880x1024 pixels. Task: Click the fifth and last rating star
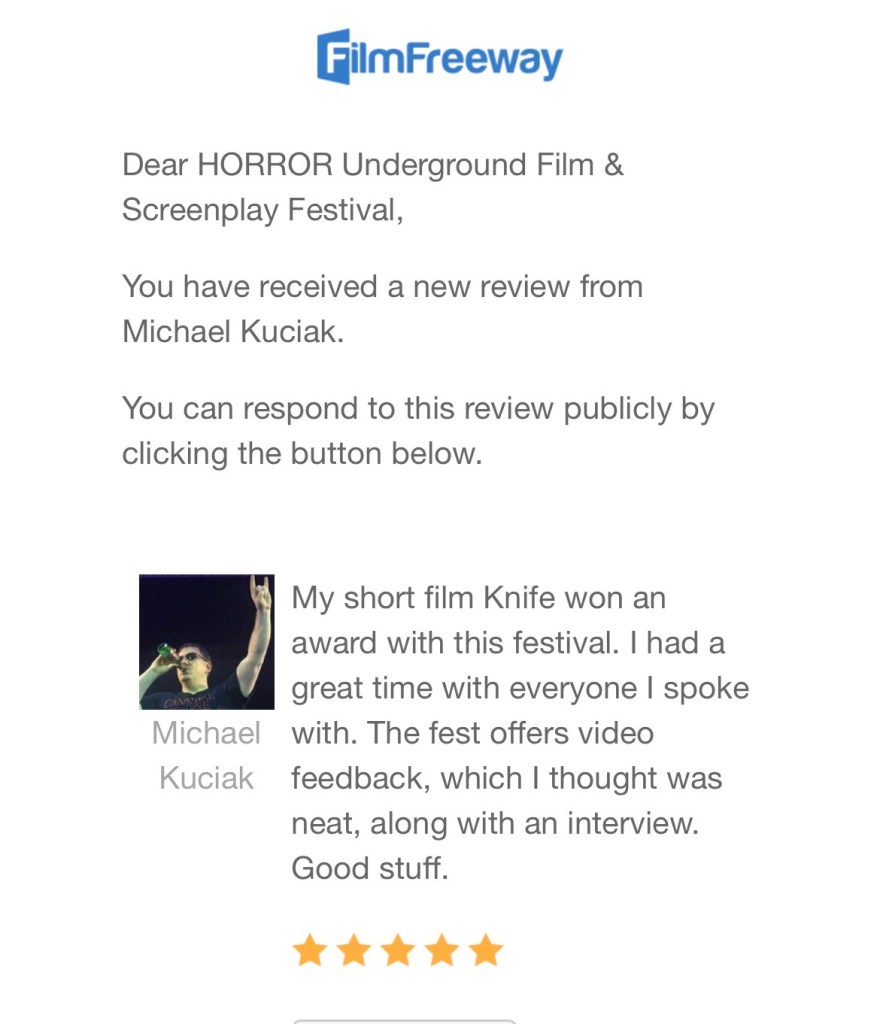(x=486, y=950)
